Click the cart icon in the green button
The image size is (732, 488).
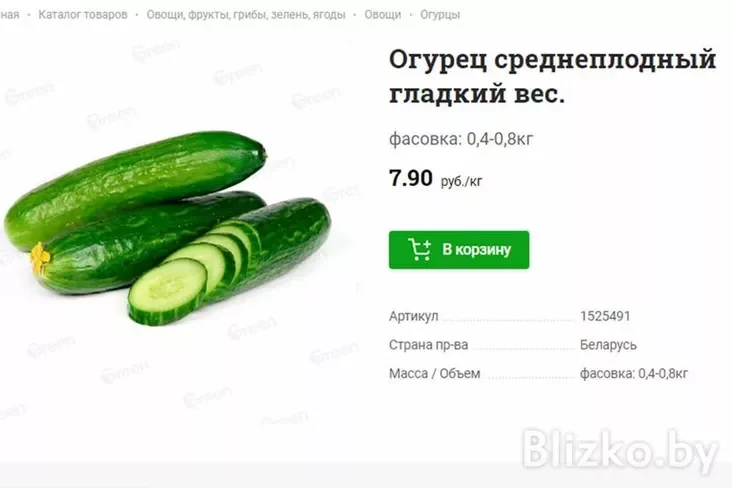[x=419, y=249]
